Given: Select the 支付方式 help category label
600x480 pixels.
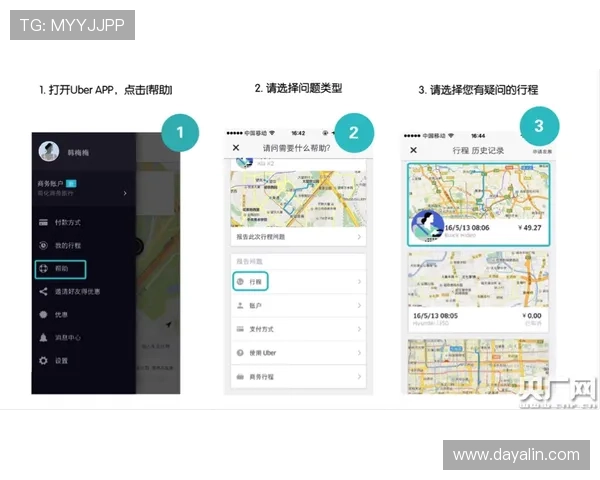Looking at the screenshot, I should click(261, 329).
